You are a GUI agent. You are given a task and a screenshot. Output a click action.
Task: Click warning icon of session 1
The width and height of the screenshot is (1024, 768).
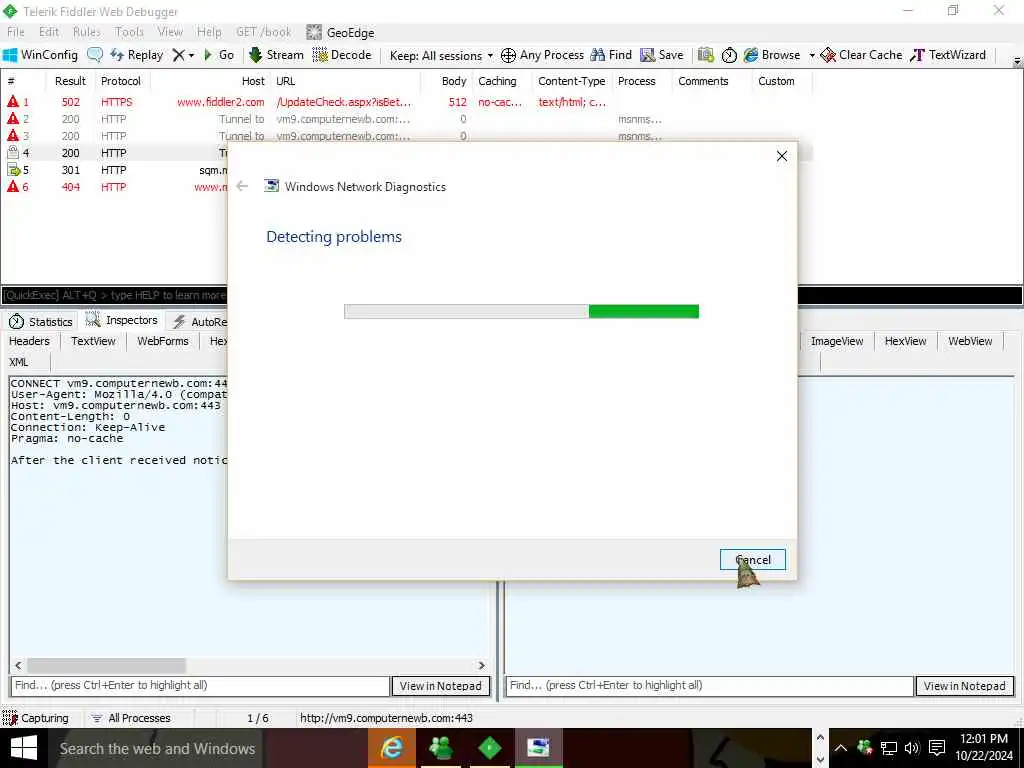(x=12, y=101)
